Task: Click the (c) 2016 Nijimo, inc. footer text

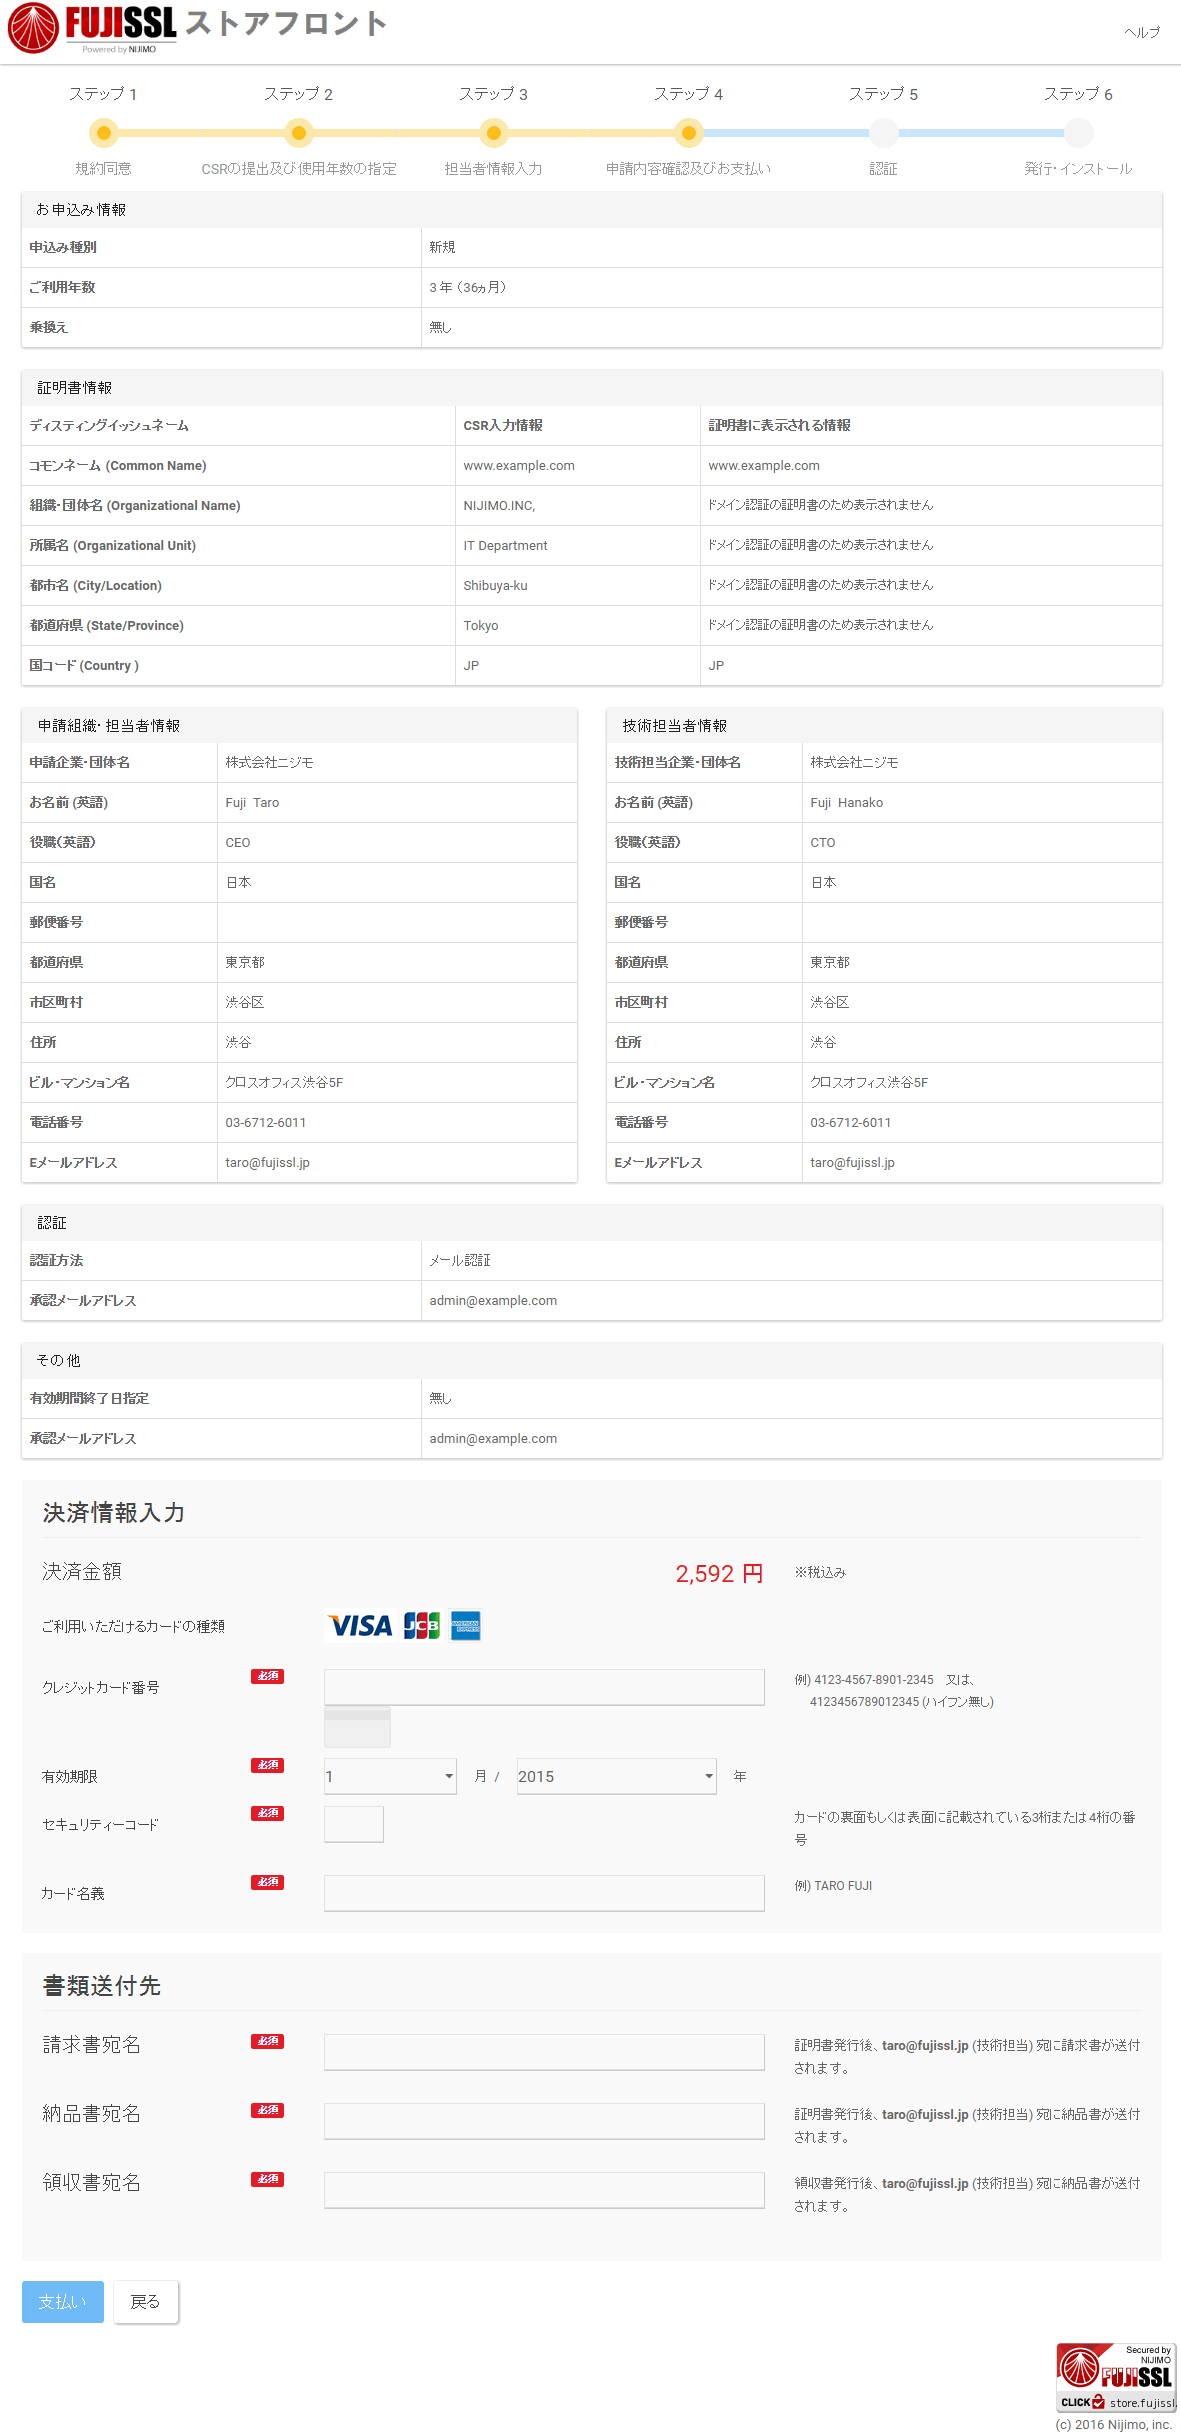Action: tap(1114, 2424)
